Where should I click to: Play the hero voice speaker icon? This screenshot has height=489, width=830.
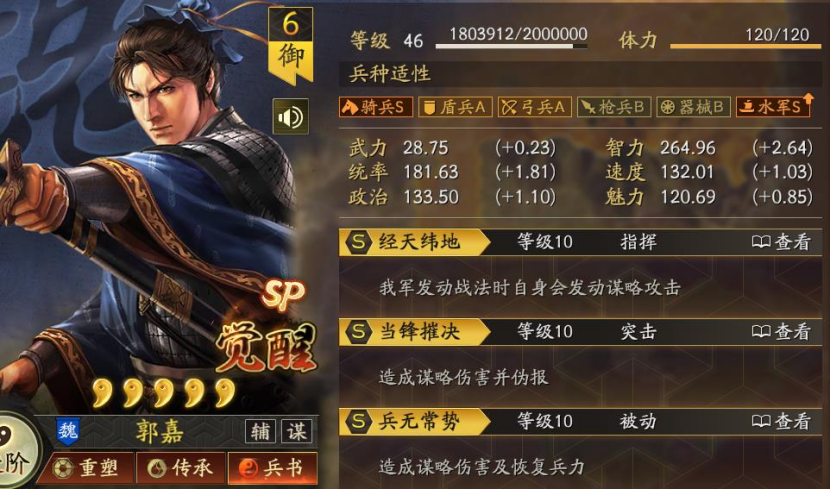[291, 116]
